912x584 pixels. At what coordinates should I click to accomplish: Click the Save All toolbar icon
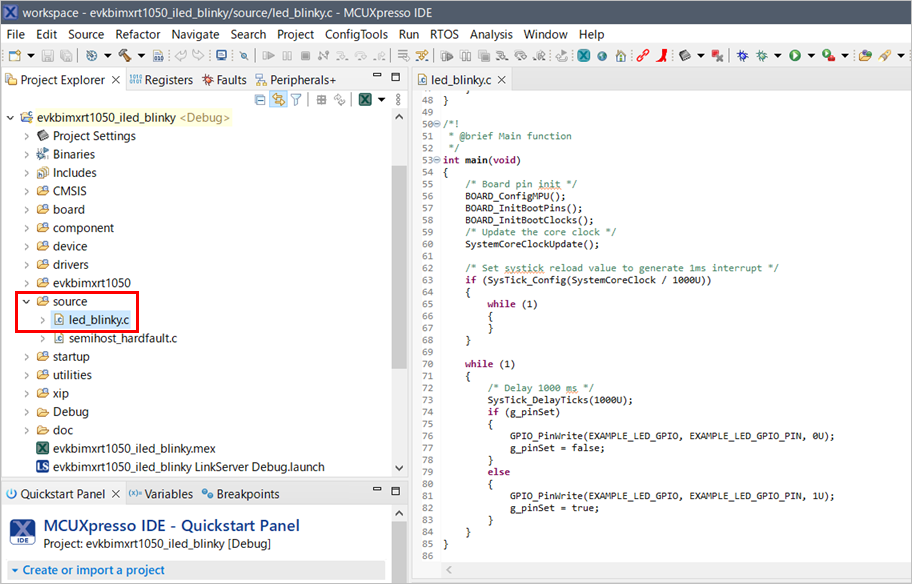66,56
